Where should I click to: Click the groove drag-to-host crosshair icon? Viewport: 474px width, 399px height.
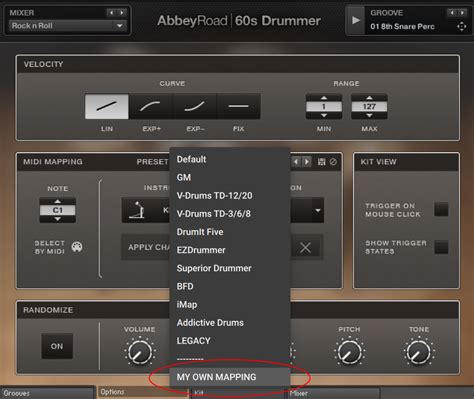461,26
